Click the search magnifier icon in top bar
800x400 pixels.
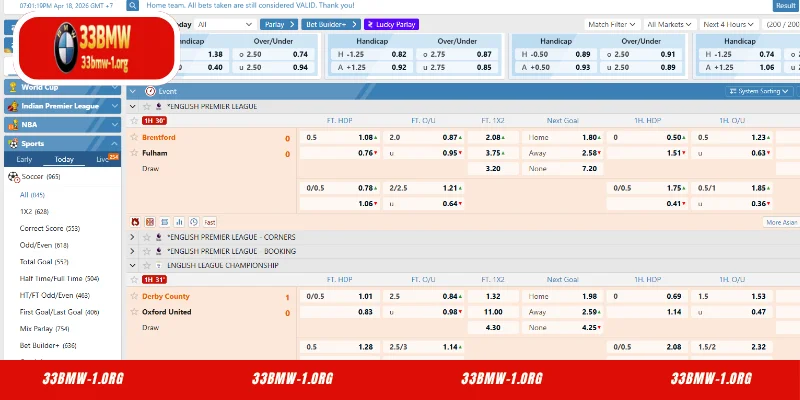[133, 6]
